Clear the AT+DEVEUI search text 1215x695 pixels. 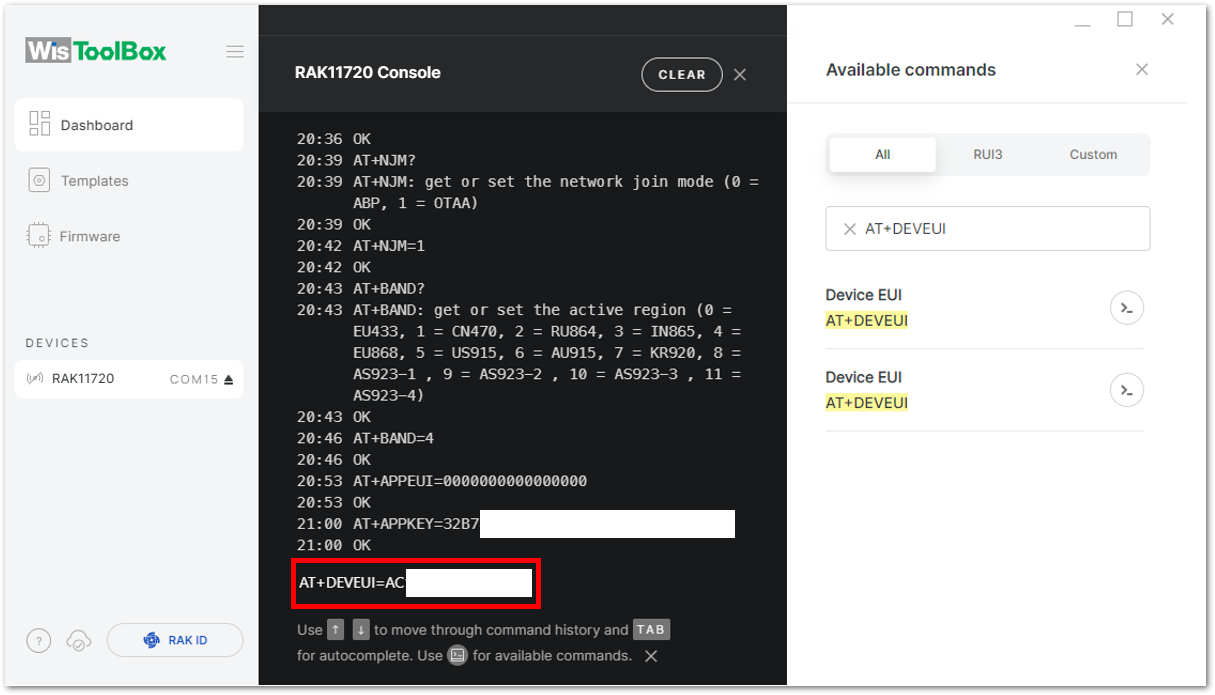pyautogui.click(x=850, y=229)
